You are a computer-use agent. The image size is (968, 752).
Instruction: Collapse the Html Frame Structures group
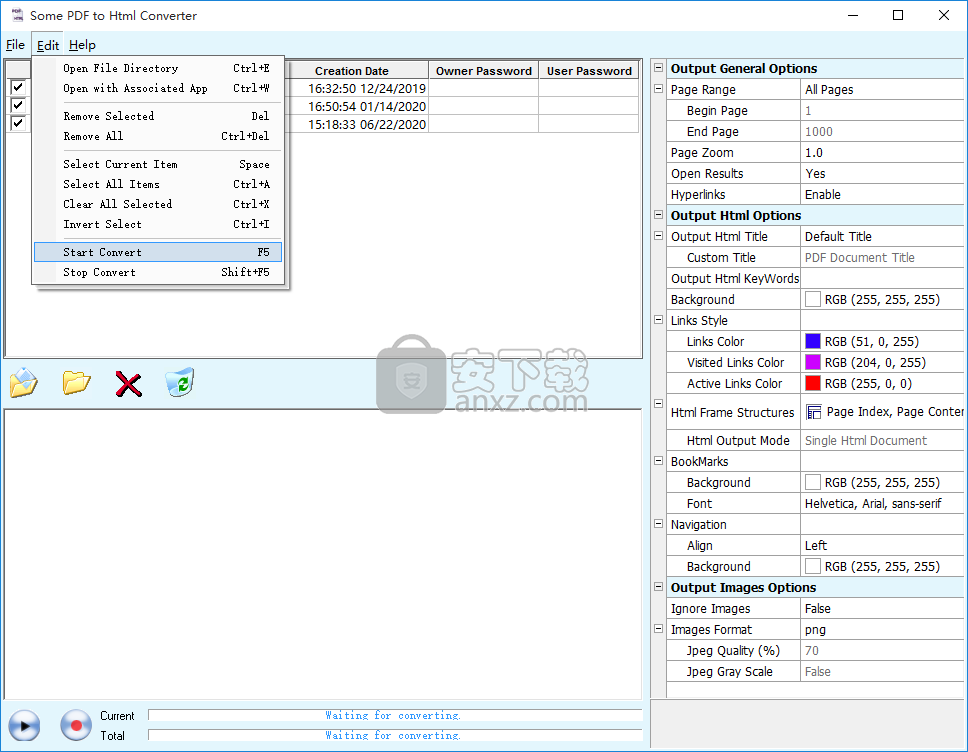point(659,403)
